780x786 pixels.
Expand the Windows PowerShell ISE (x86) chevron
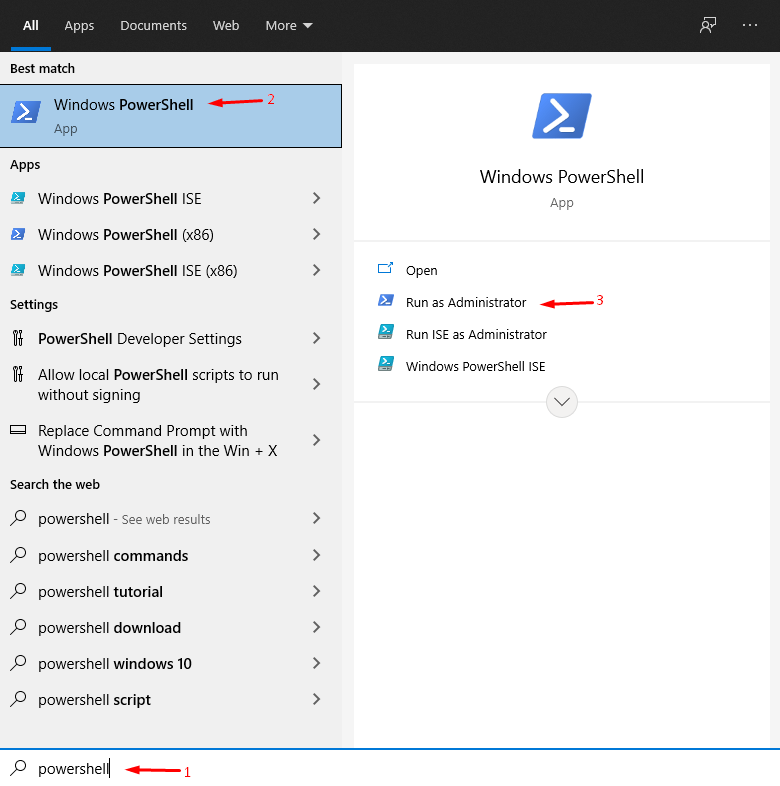pos(316,270)
